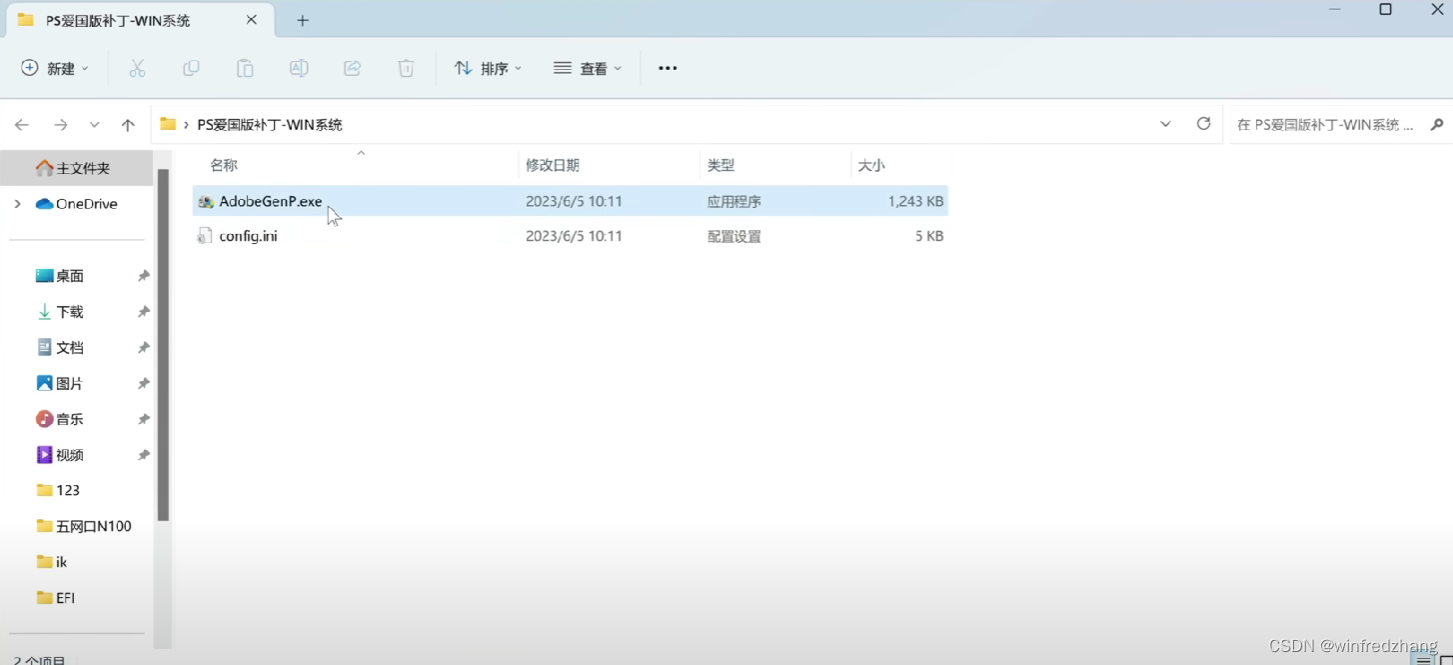Open 下载 in sidebar
The height and width of the screenshot is (665, 1453).
70,312
